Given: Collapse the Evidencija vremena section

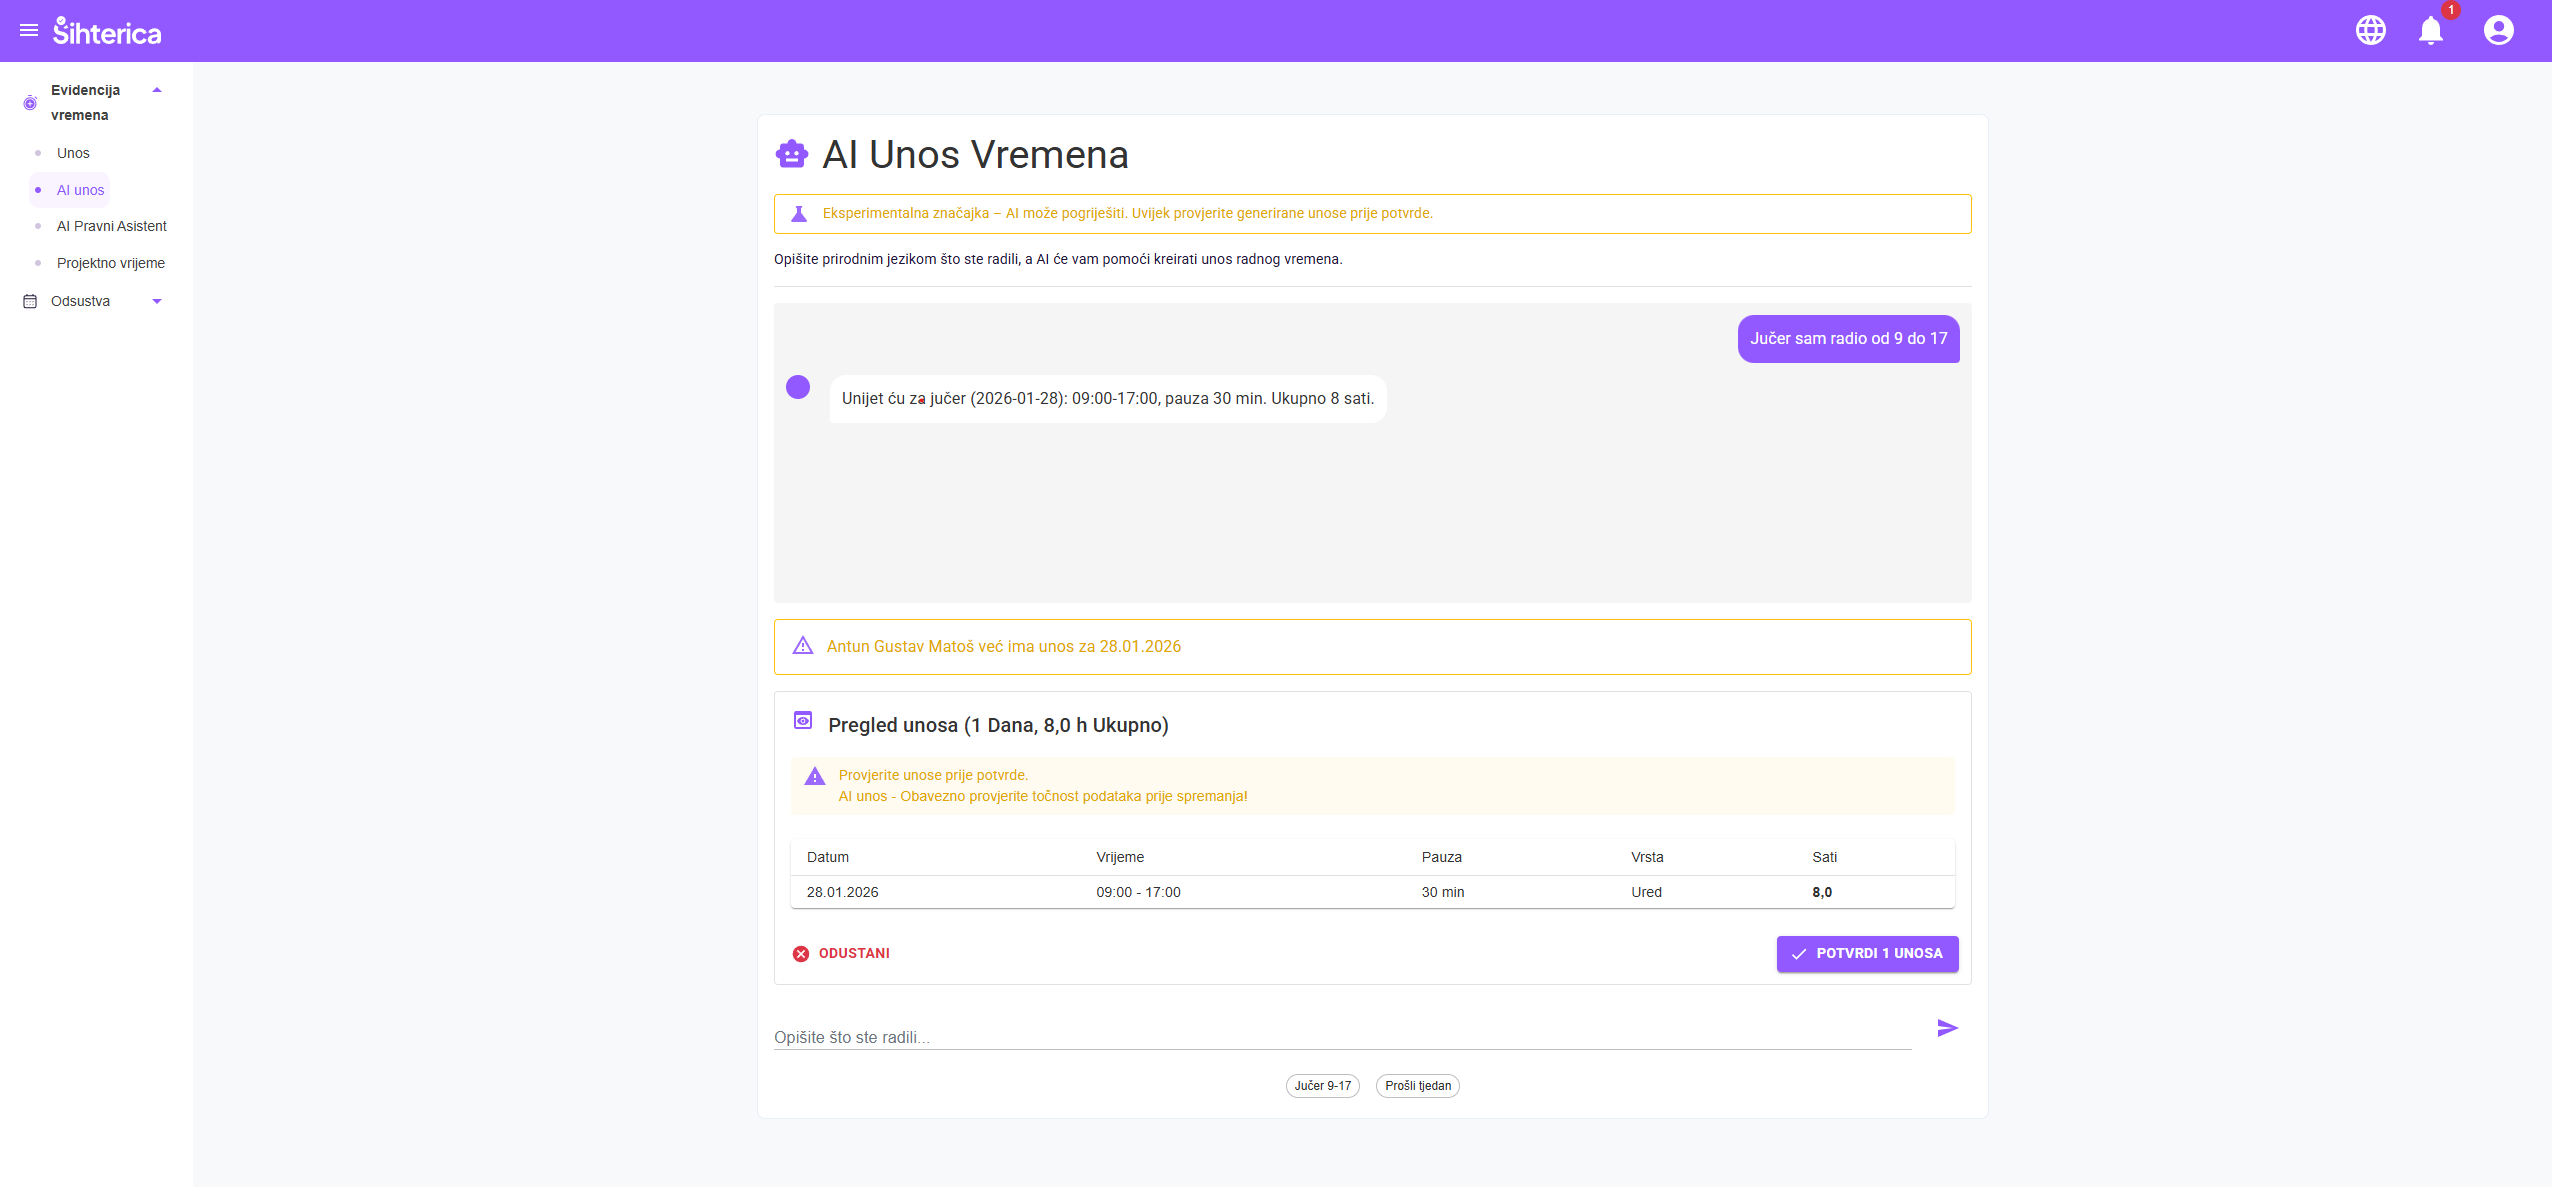Looking at the screenshot, I should coord(157,90).
